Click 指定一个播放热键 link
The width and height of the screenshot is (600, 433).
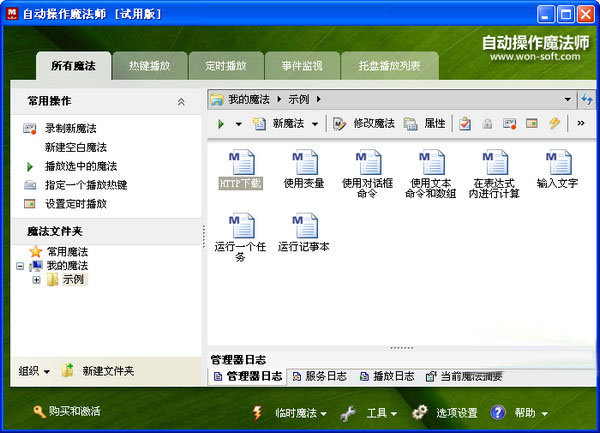(x=86, y=185)
